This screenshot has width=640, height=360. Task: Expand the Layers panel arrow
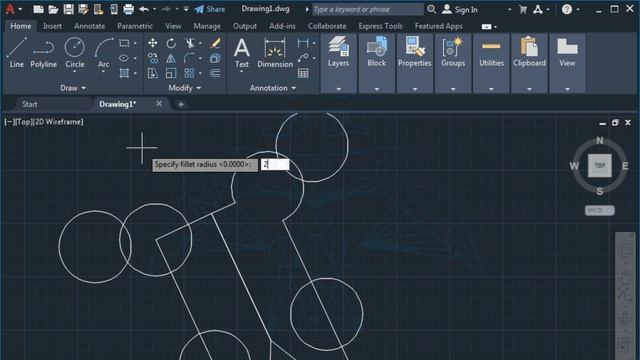click(338, 89)
